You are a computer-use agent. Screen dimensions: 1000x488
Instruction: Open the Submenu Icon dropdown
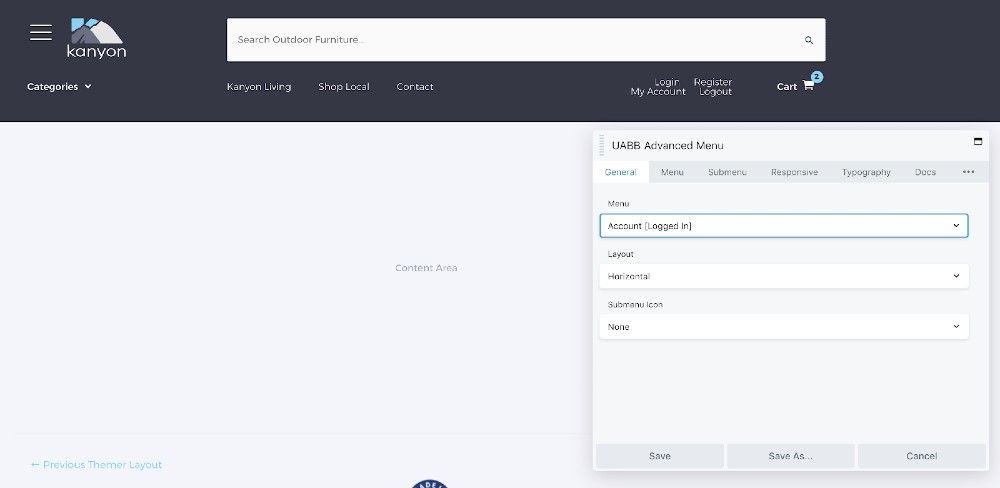(783, 327)
